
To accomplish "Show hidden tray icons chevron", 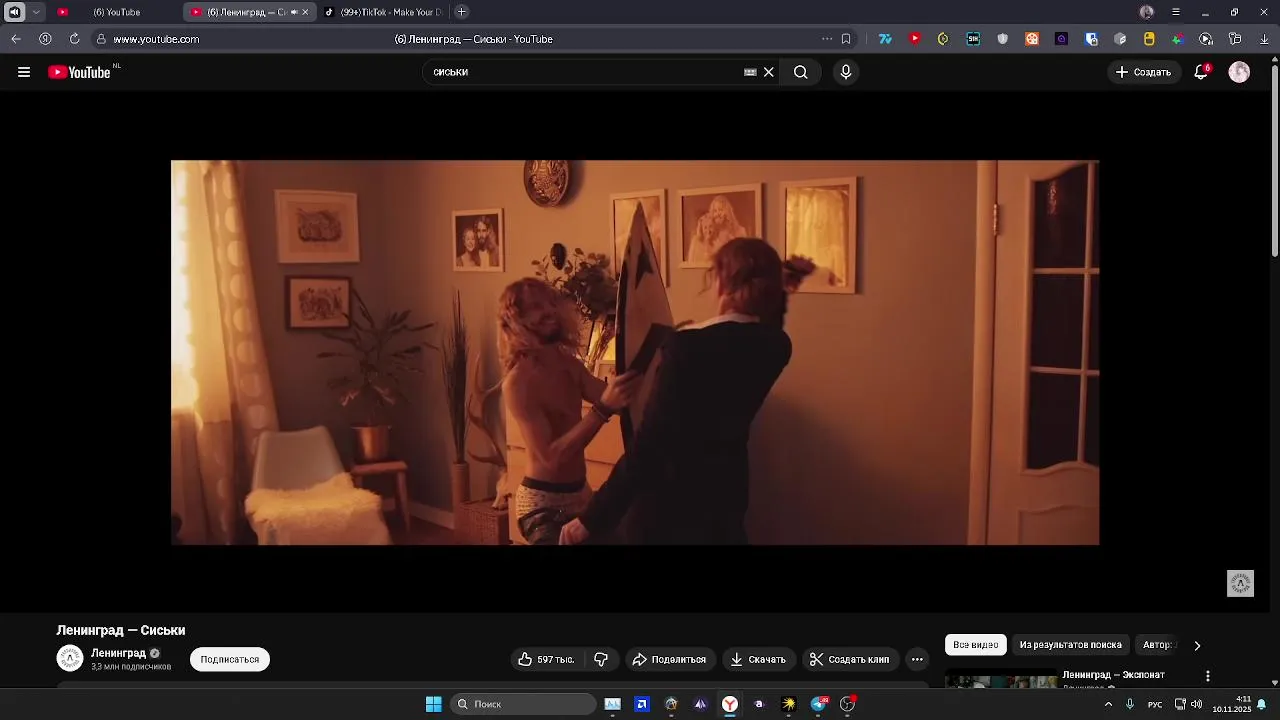I will click(x=1108, y=704).
